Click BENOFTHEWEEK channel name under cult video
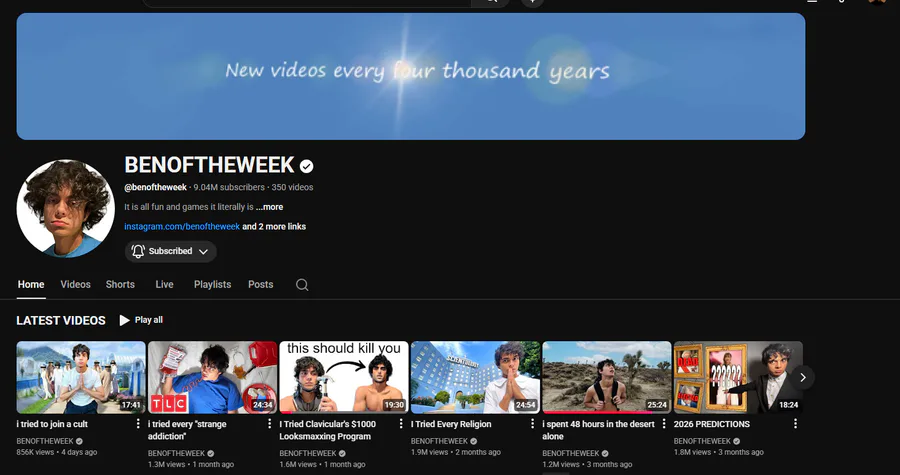Screen dimensions: 900x475 (45, 441)
